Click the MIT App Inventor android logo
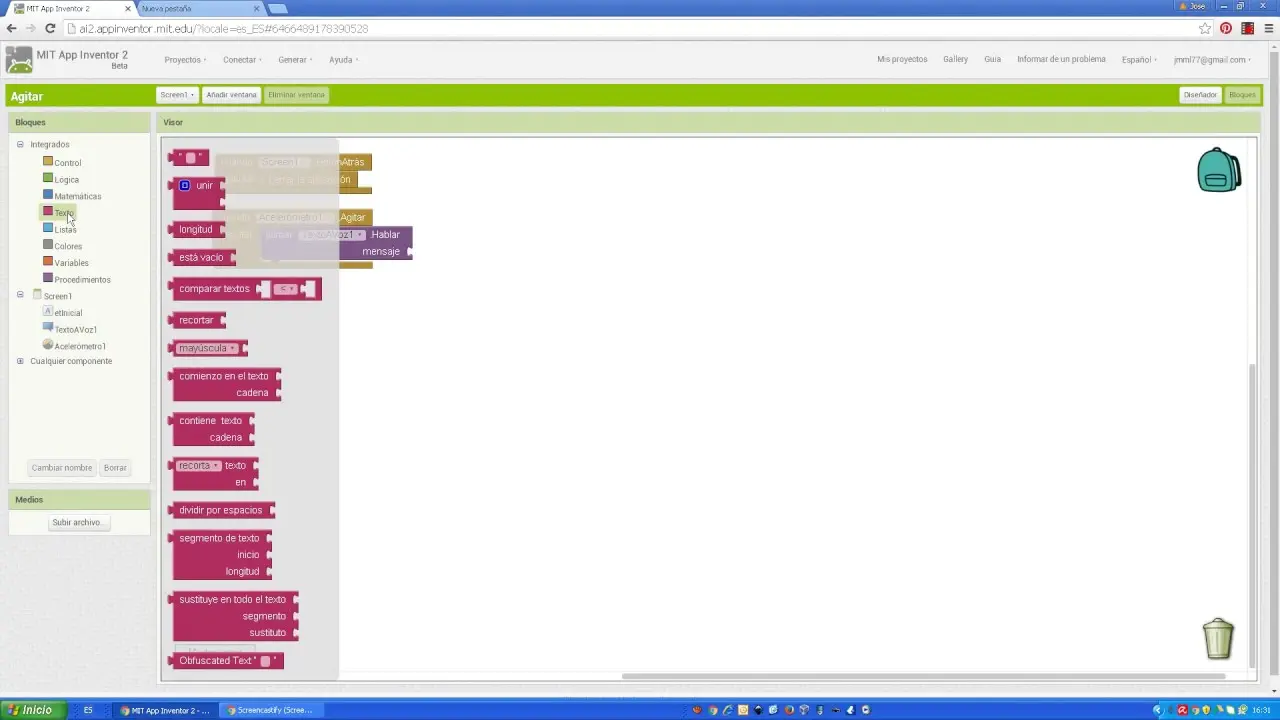1280x720 pixels. 19,60
